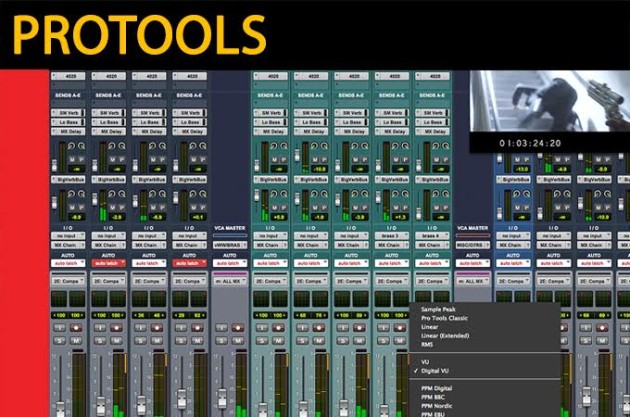Mute the channel panned 36 and 48
The width and height of the screenshot is (630, 417).
157,341
